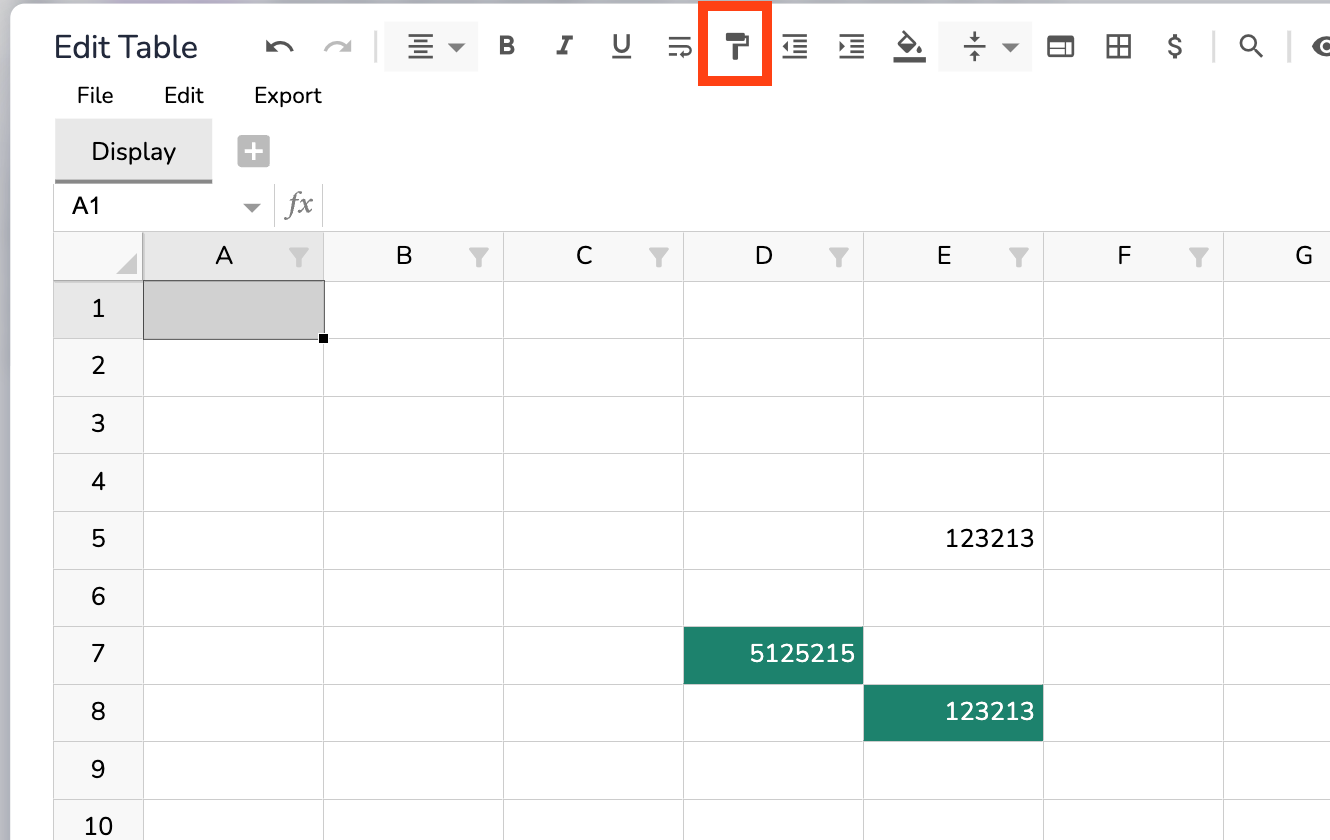Viewport: 1330px width, 840px height.
Task: Open the search magnifier tool
Action: [1251, 46]
